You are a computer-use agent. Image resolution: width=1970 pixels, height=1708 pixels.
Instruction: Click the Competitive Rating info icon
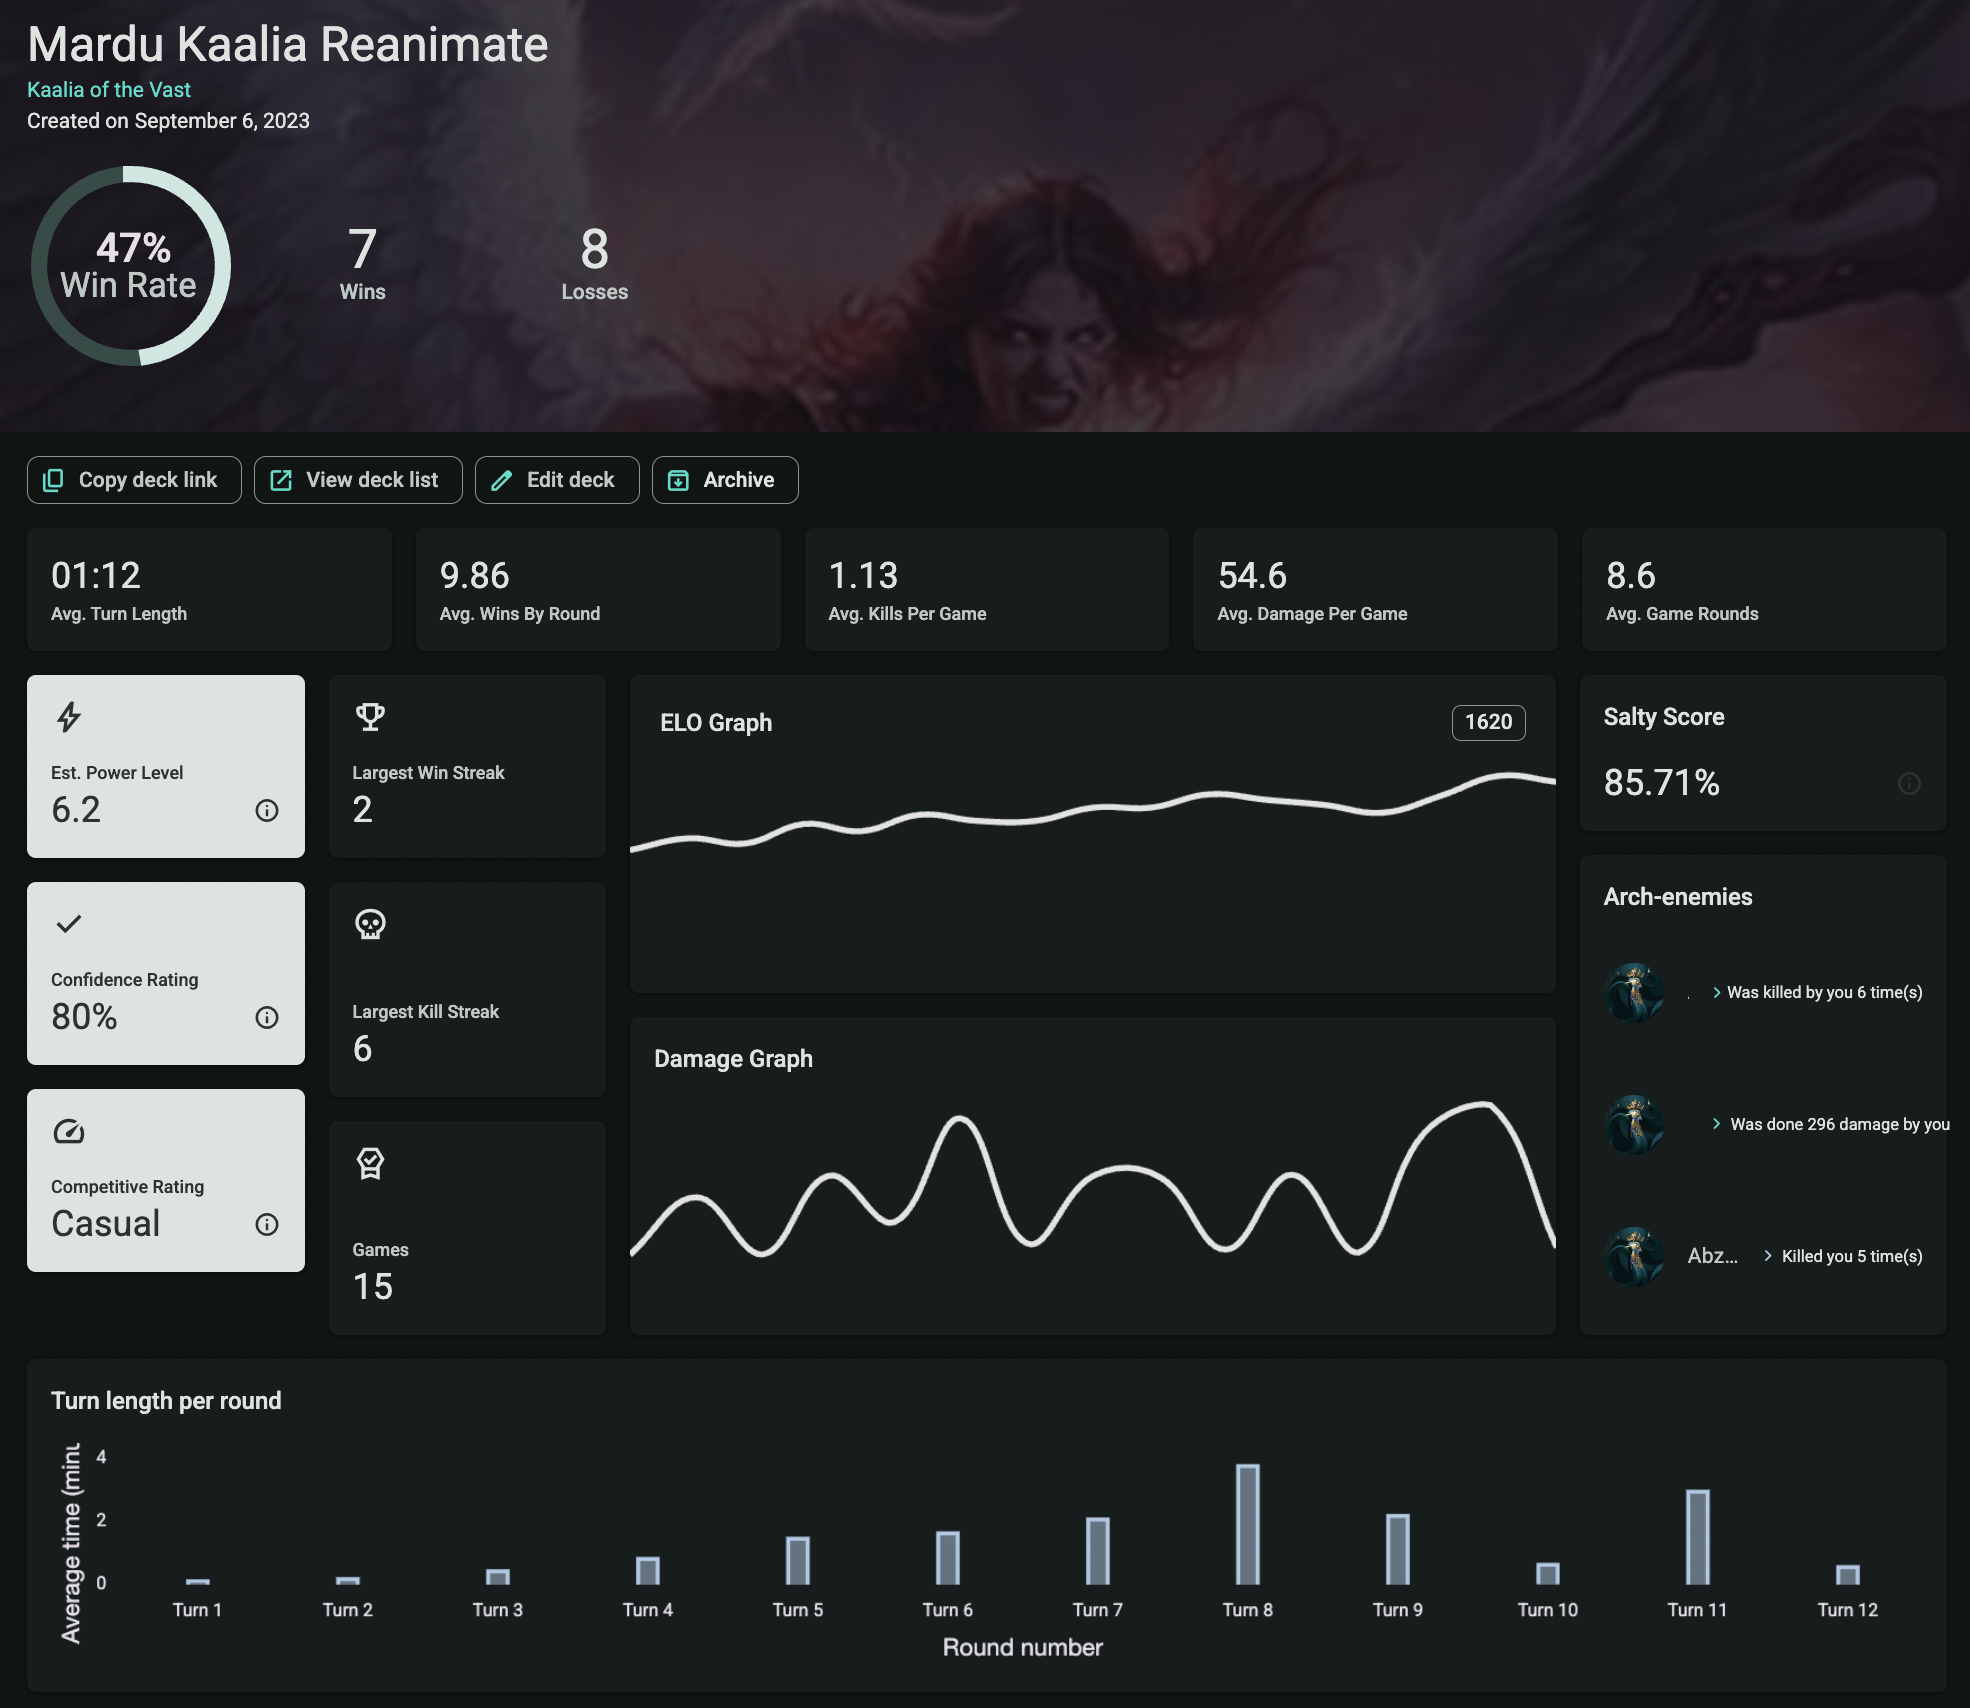pyautogui.click(x=266, y=1224)
